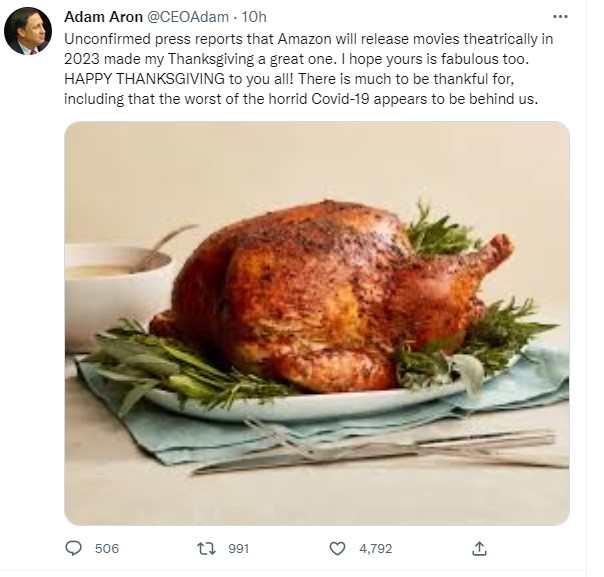
Task: Click the 506 replies count
Action: (106, 548)
